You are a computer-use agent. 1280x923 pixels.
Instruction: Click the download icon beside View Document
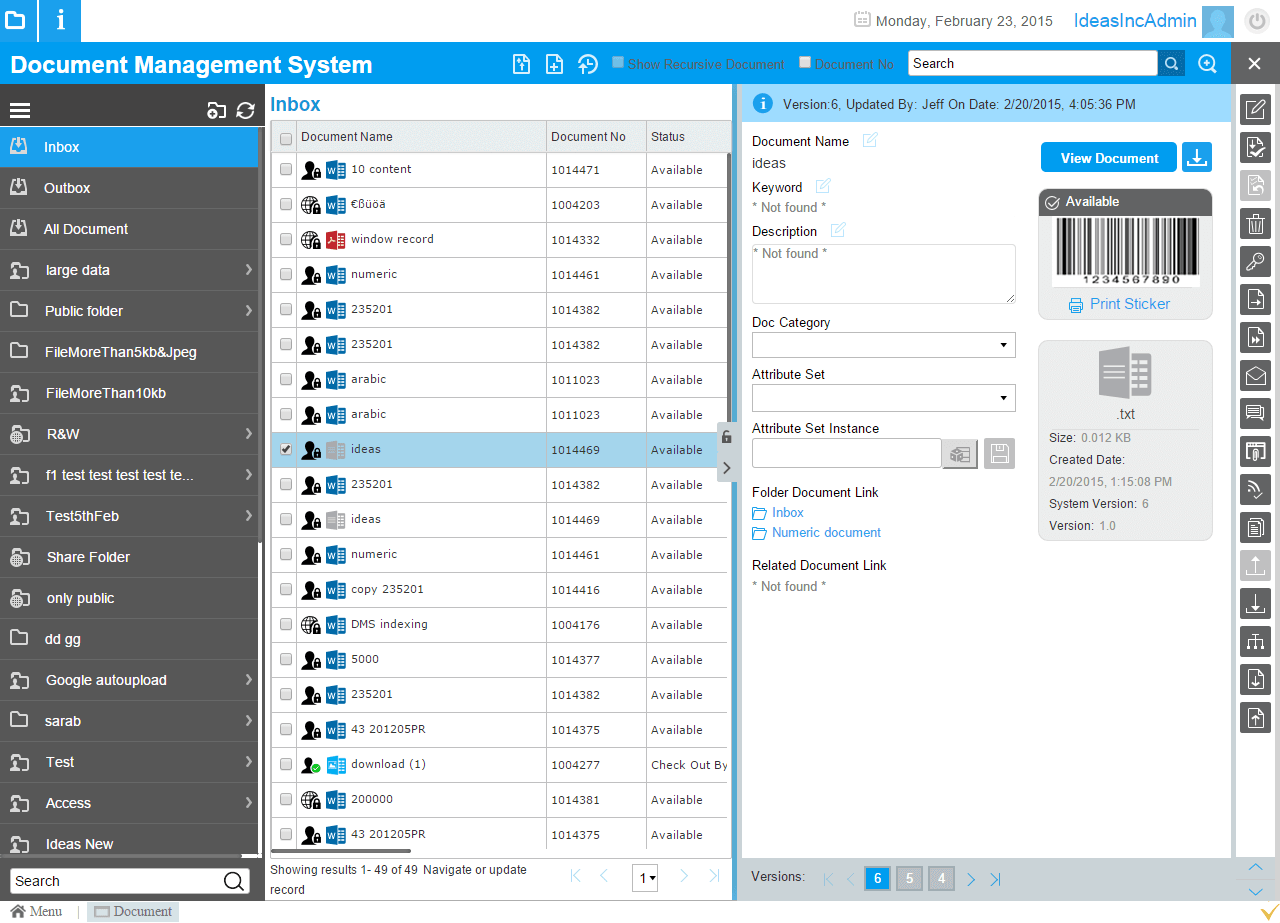tap(1197, 157)
